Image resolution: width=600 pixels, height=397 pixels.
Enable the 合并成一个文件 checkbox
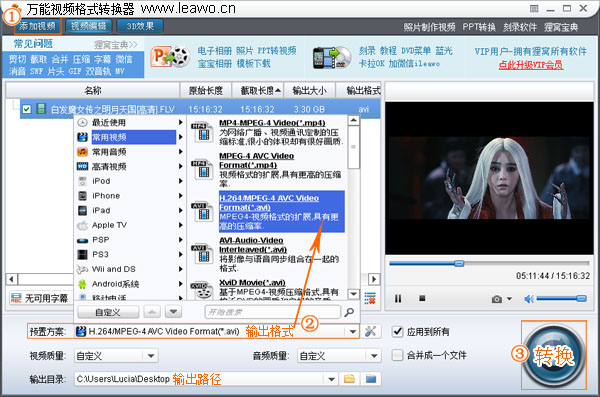(398, 355)
